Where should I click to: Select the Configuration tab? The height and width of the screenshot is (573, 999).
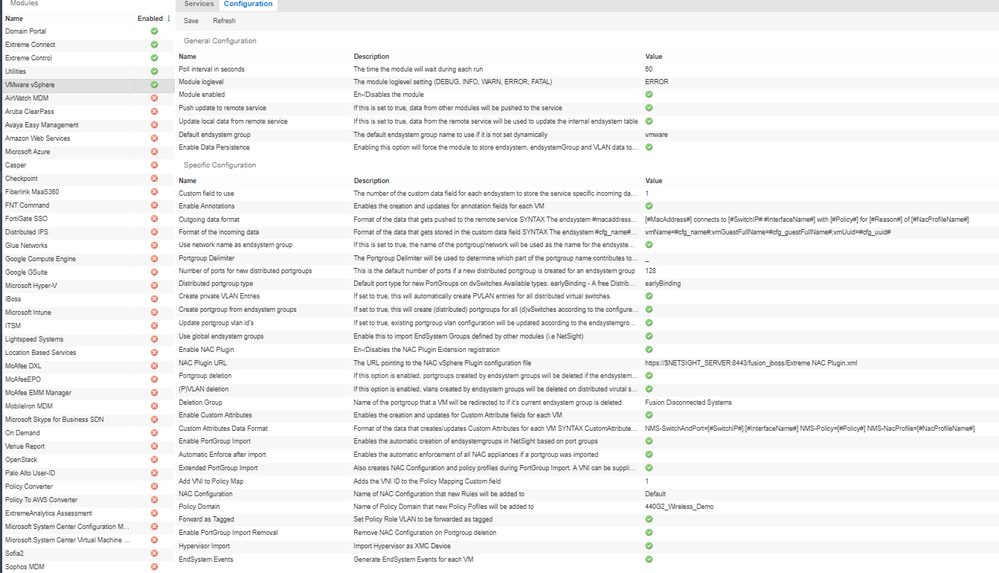(248, 4)
